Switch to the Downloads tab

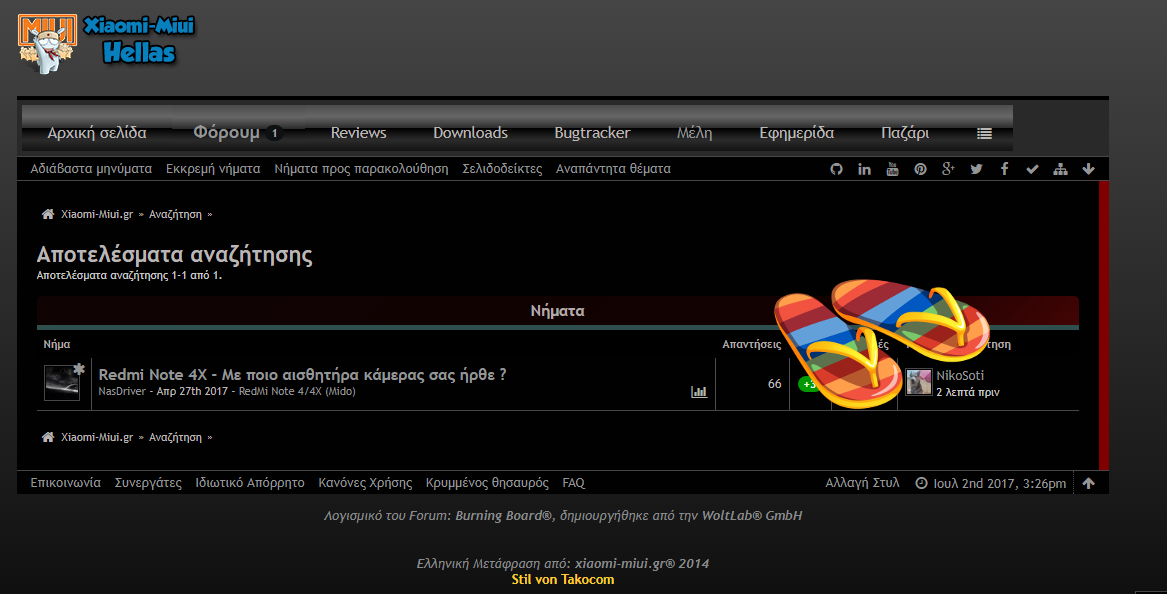[470, 133]
